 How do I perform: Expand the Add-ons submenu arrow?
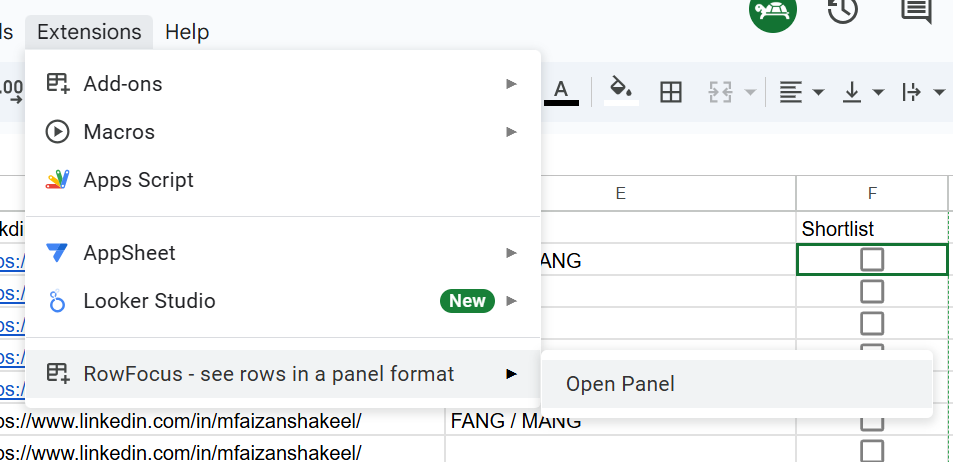(512, 83)
